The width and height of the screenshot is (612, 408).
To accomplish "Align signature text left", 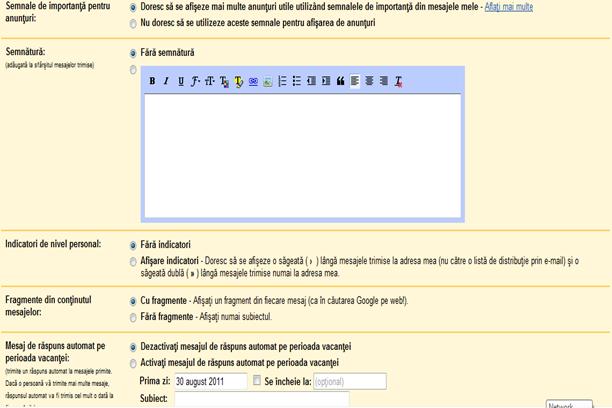I will [x=355, y=81].
